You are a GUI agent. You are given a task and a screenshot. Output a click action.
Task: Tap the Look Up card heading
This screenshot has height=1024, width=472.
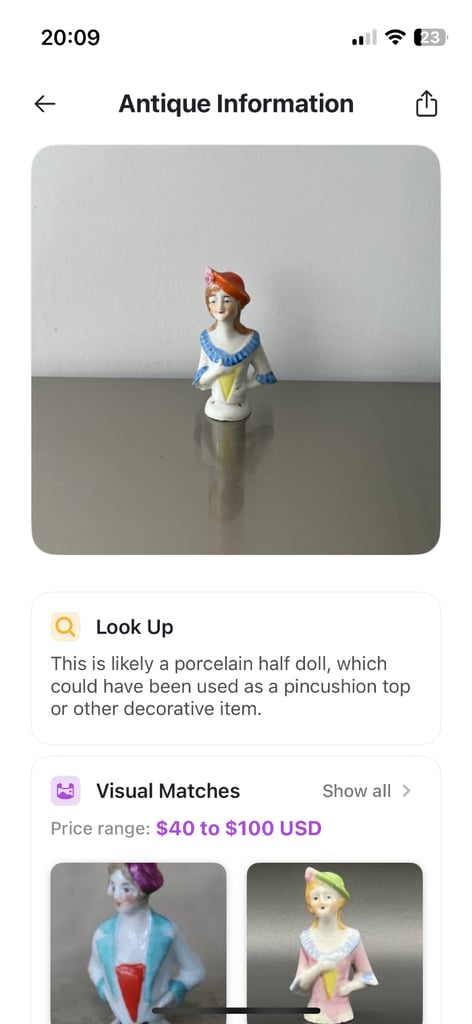(x=134, y=627)
